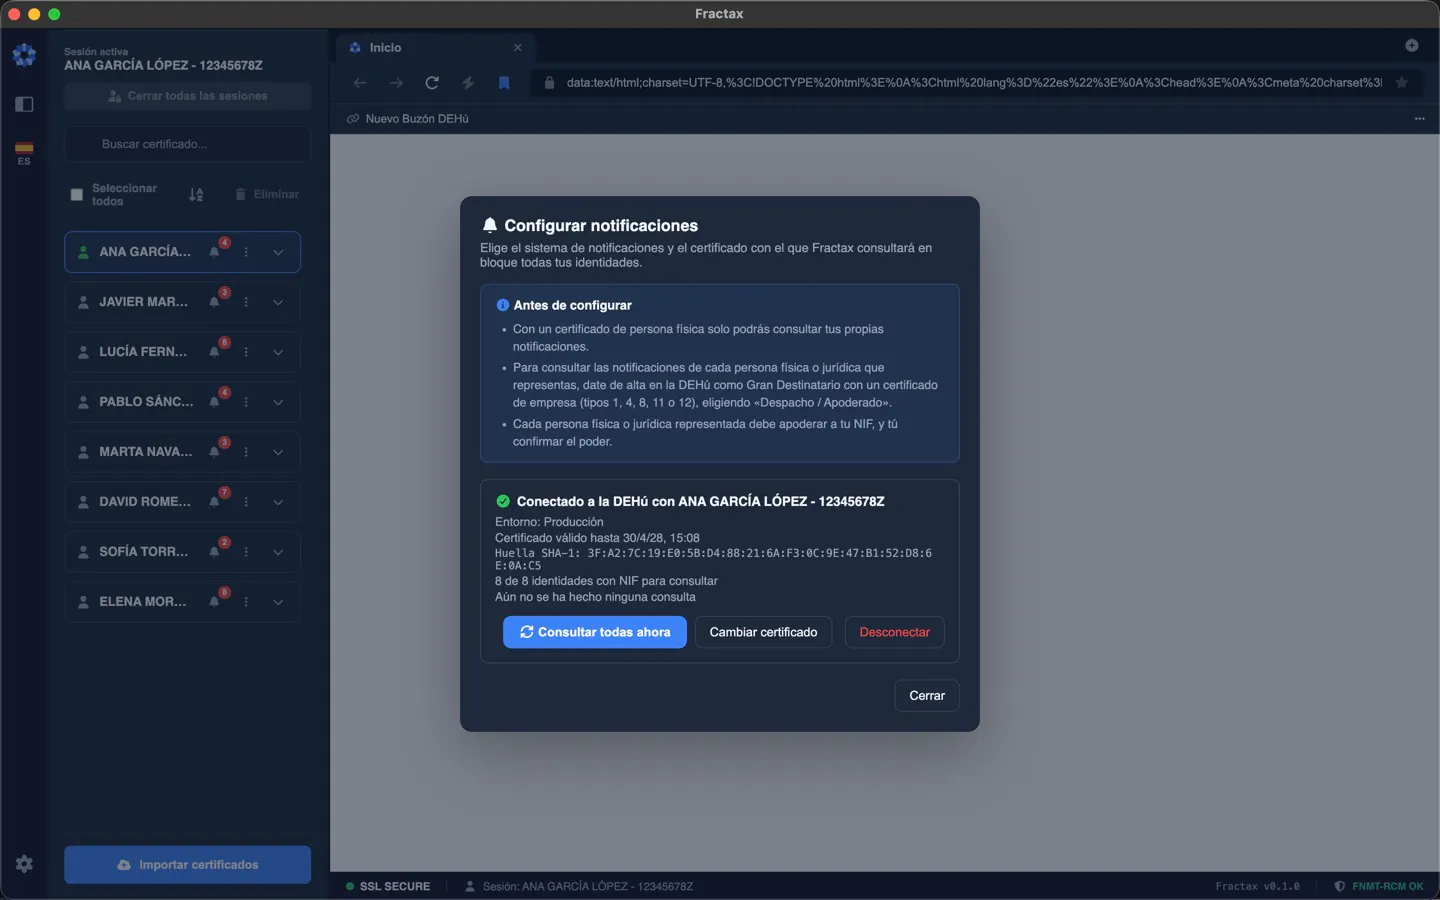Viewport: 1440px width, 900px height.
Task: Click the sort order icon in certificate list
Action: click(196, 194)
